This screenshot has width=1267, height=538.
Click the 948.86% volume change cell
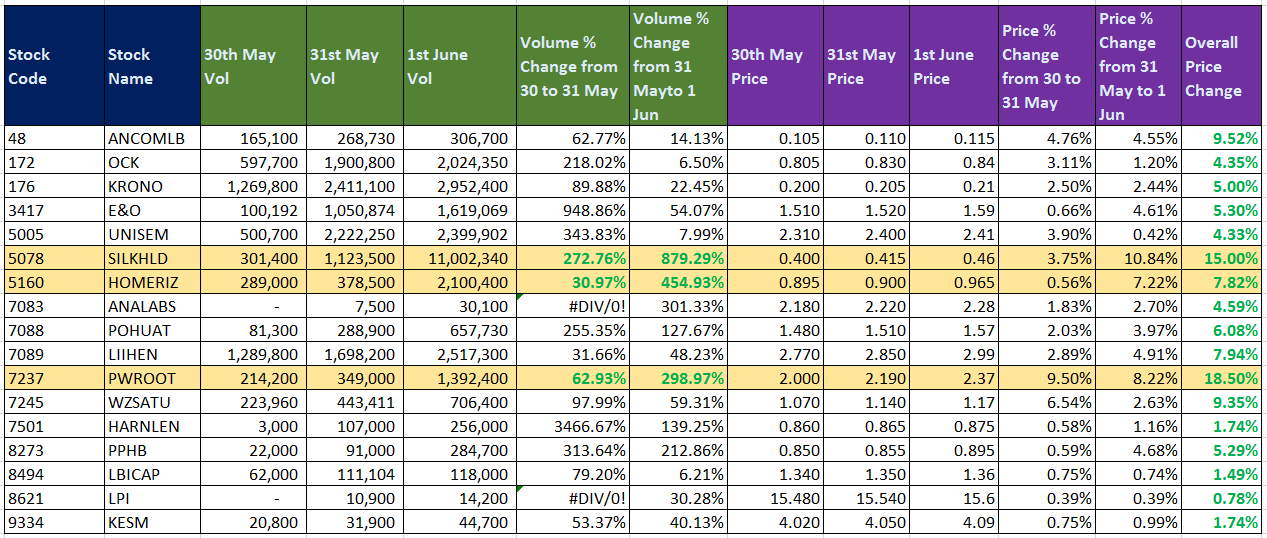pyautogui.click(x=572, y=210)
